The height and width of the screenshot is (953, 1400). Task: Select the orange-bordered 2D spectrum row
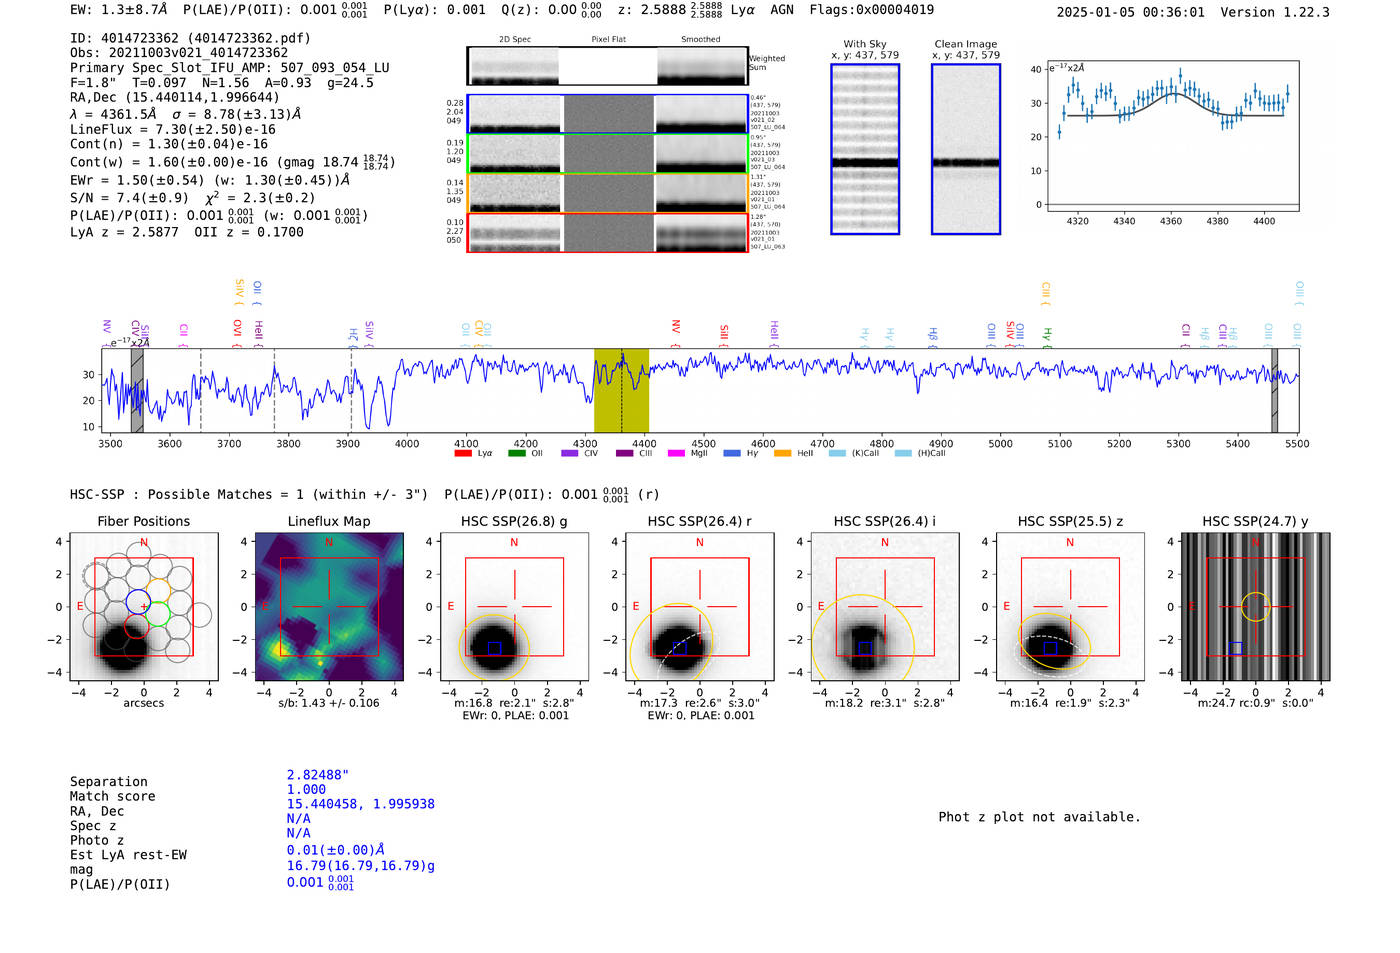point(607,193)
